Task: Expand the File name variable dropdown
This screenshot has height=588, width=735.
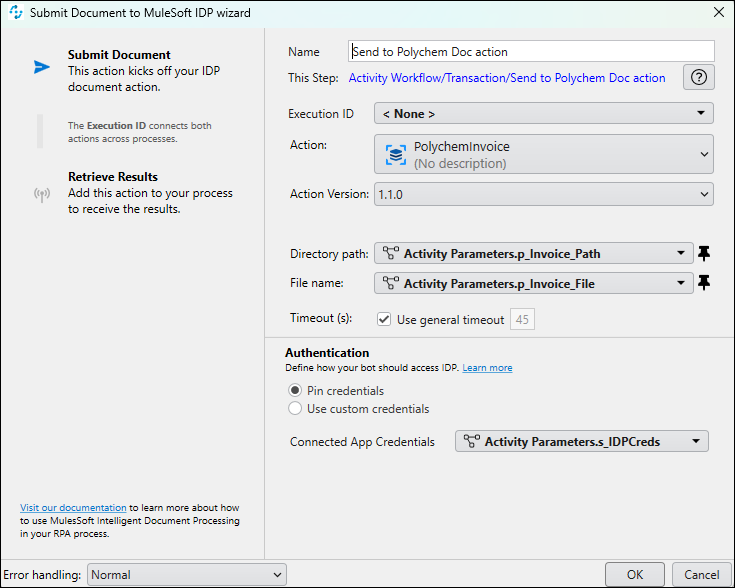Action: [x=681, y=283]
